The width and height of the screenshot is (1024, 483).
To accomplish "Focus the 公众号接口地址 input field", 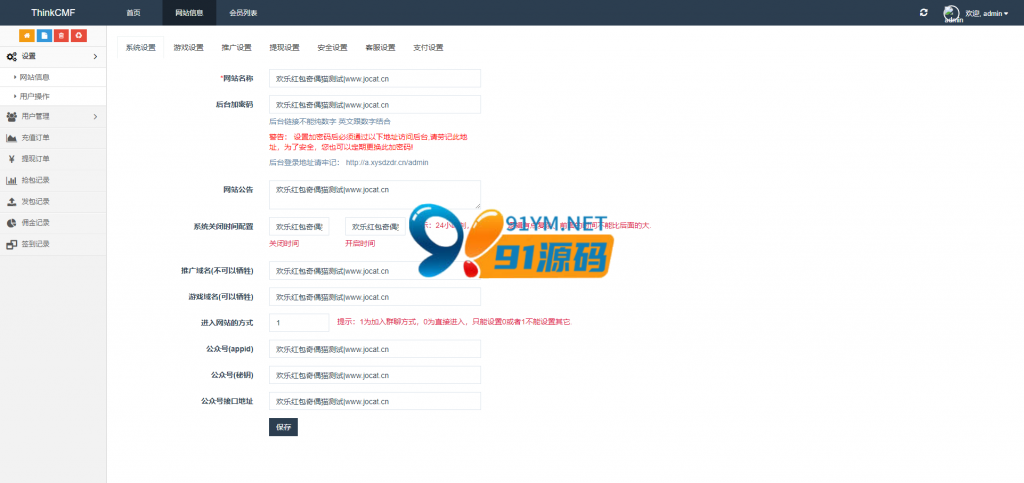I will point(375,401).
